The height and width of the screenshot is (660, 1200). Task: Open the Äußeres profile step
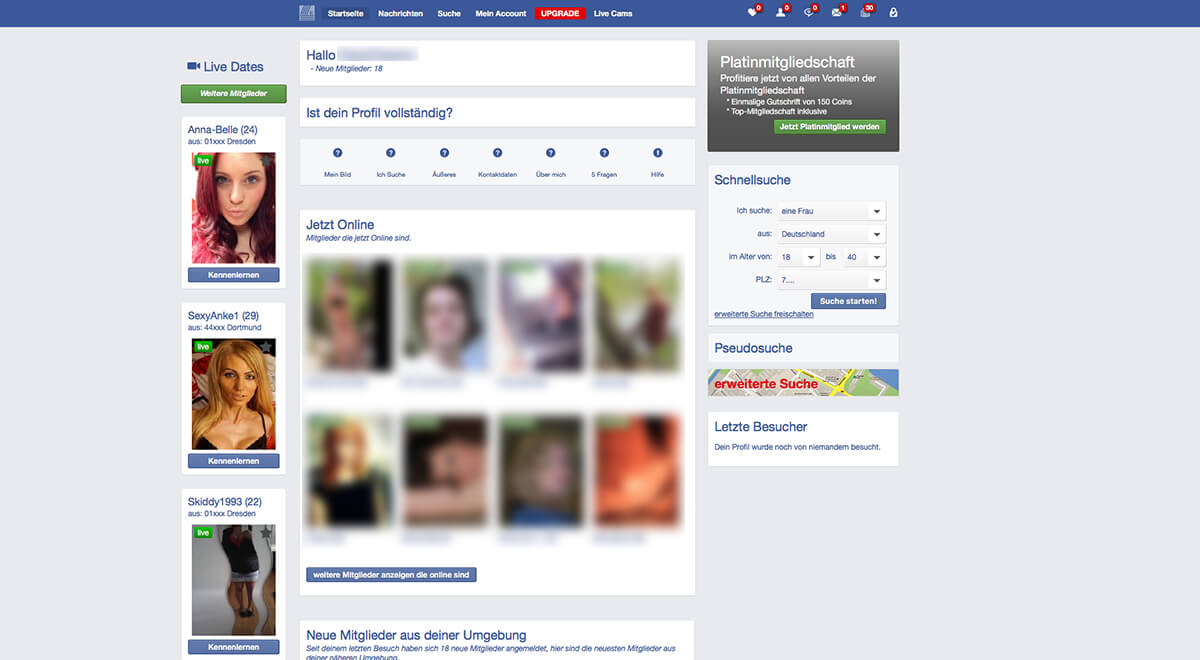[444, 174]
